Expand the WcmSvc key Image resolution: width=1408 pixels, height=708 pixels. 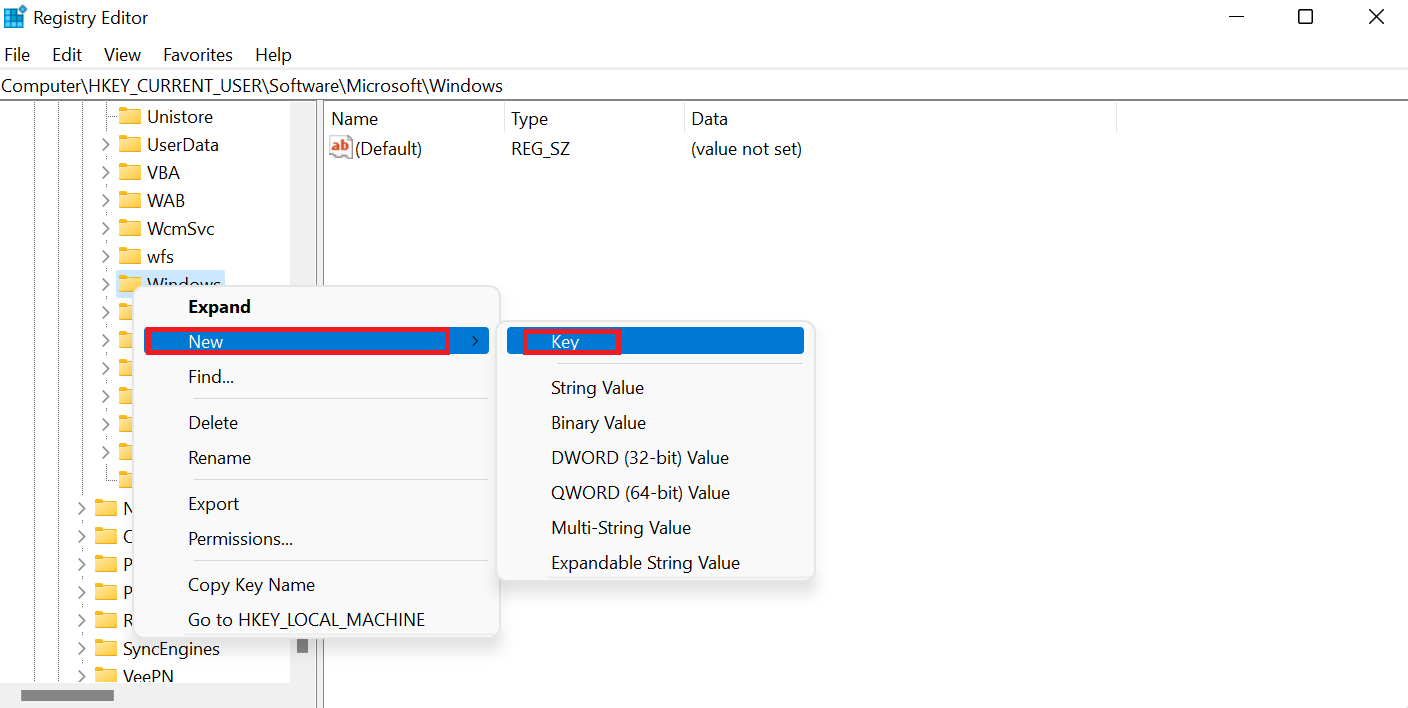click(106, 228)
